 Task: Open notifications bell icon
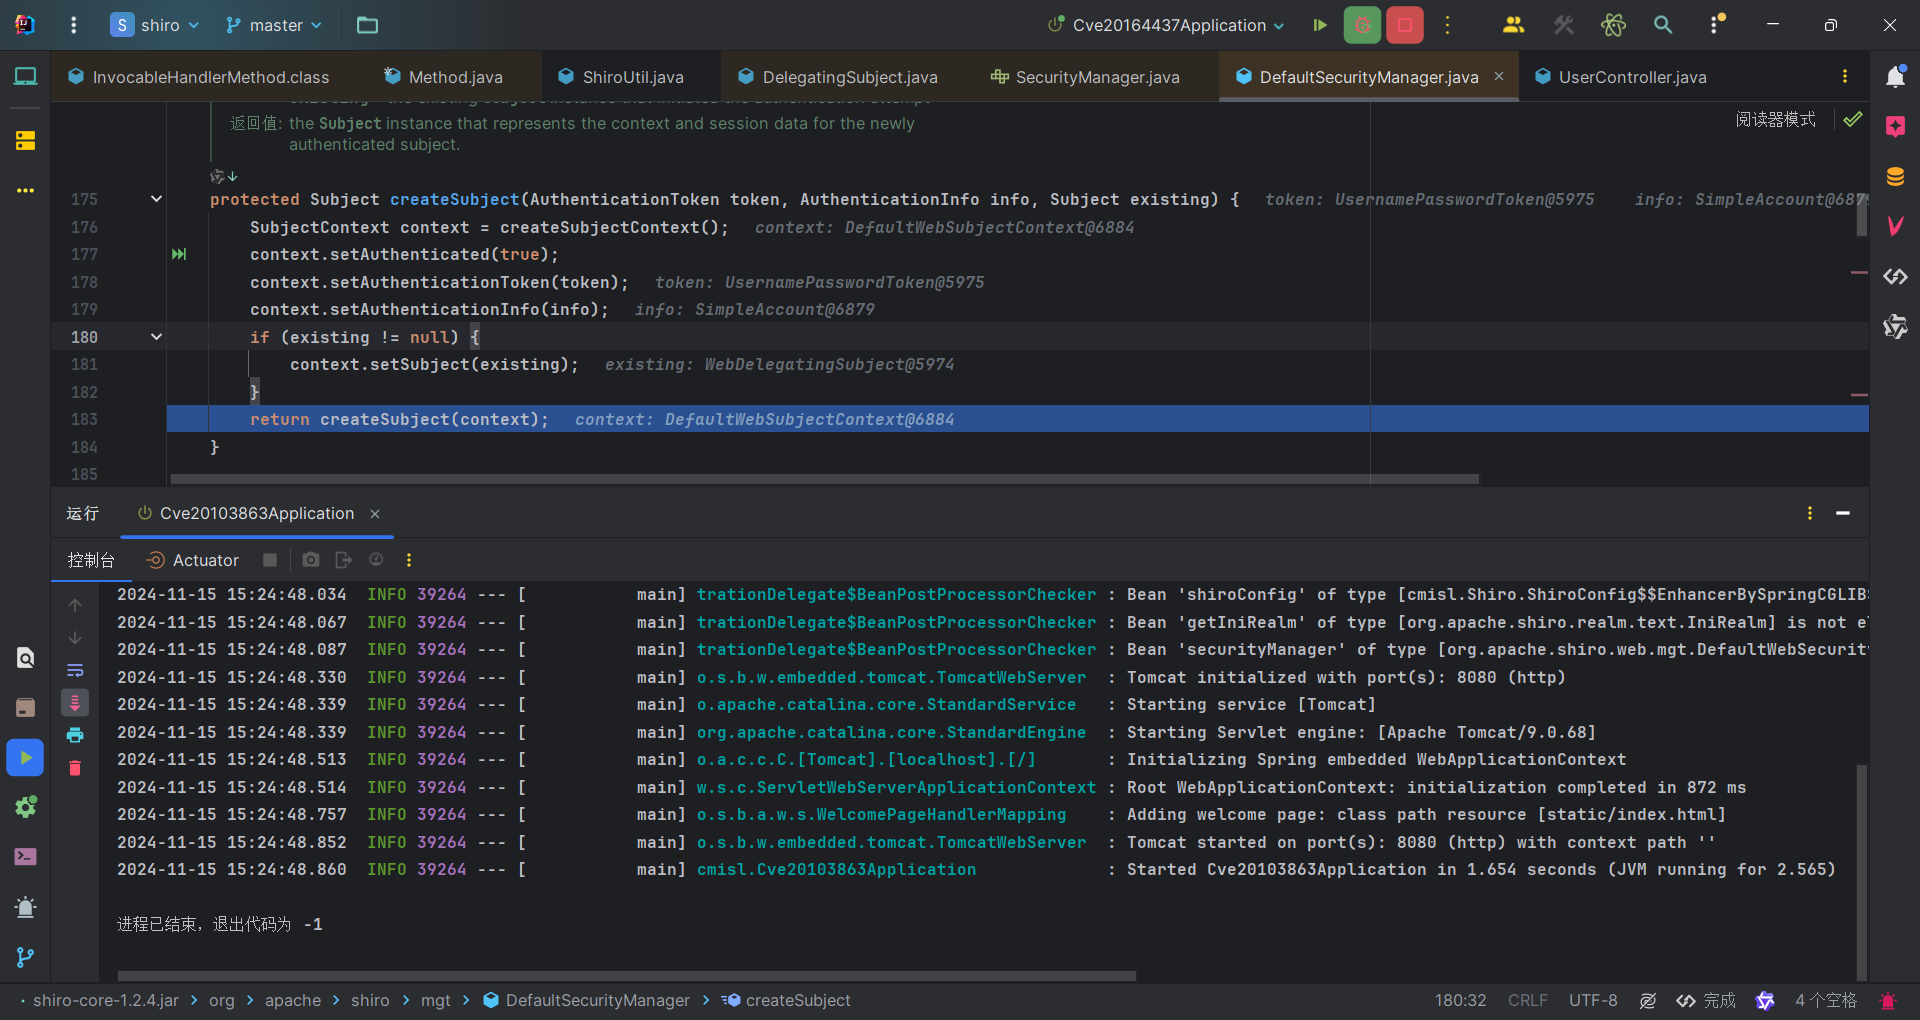tap(1895, 76)
